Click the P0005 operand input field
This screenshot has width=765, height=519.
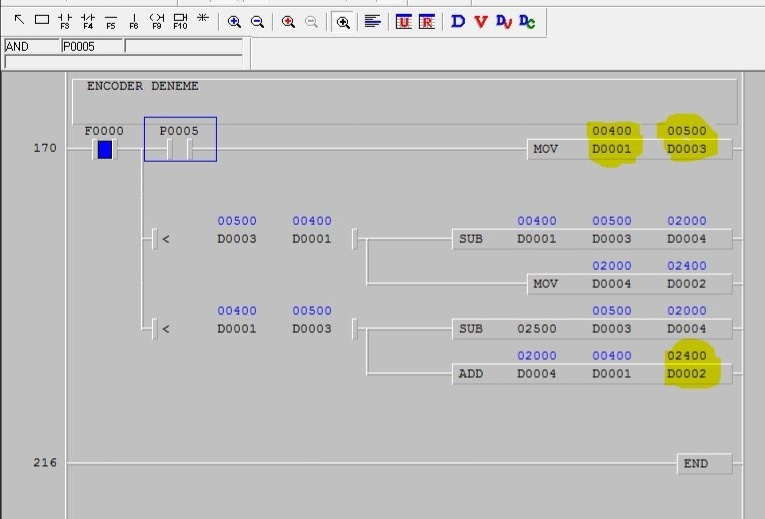click(x=92, y=46)
